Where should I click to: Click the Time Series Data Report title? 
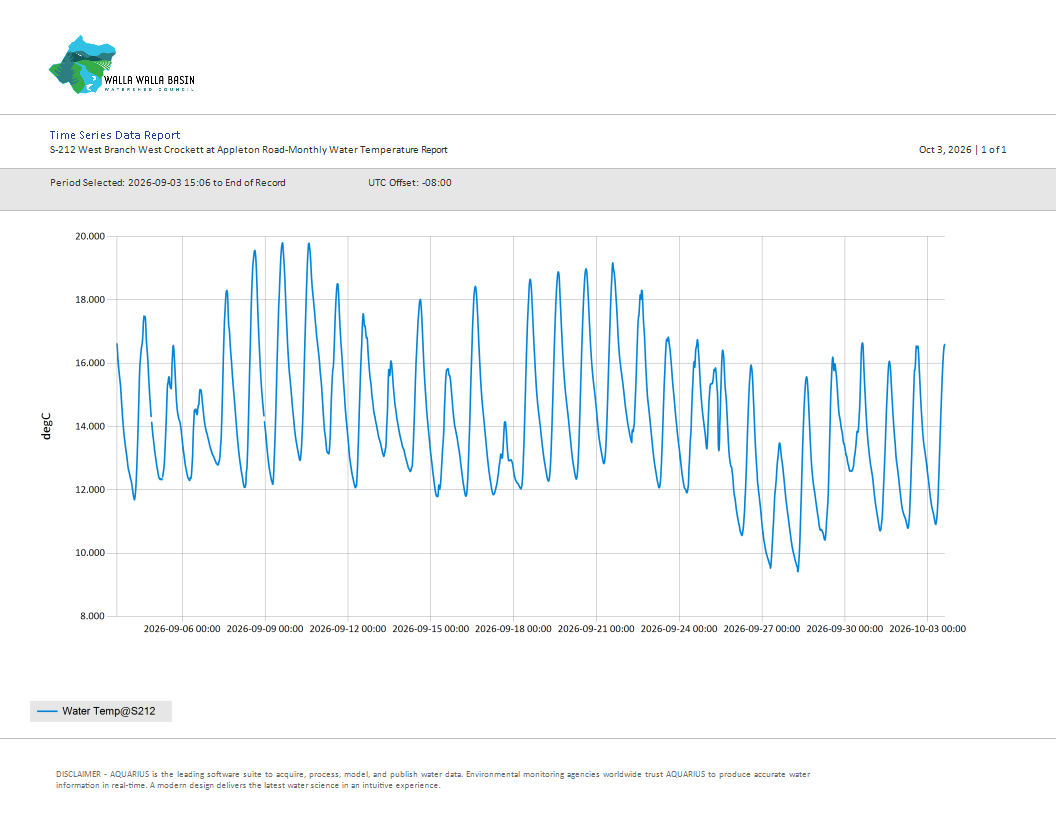(x=114, y=135)
